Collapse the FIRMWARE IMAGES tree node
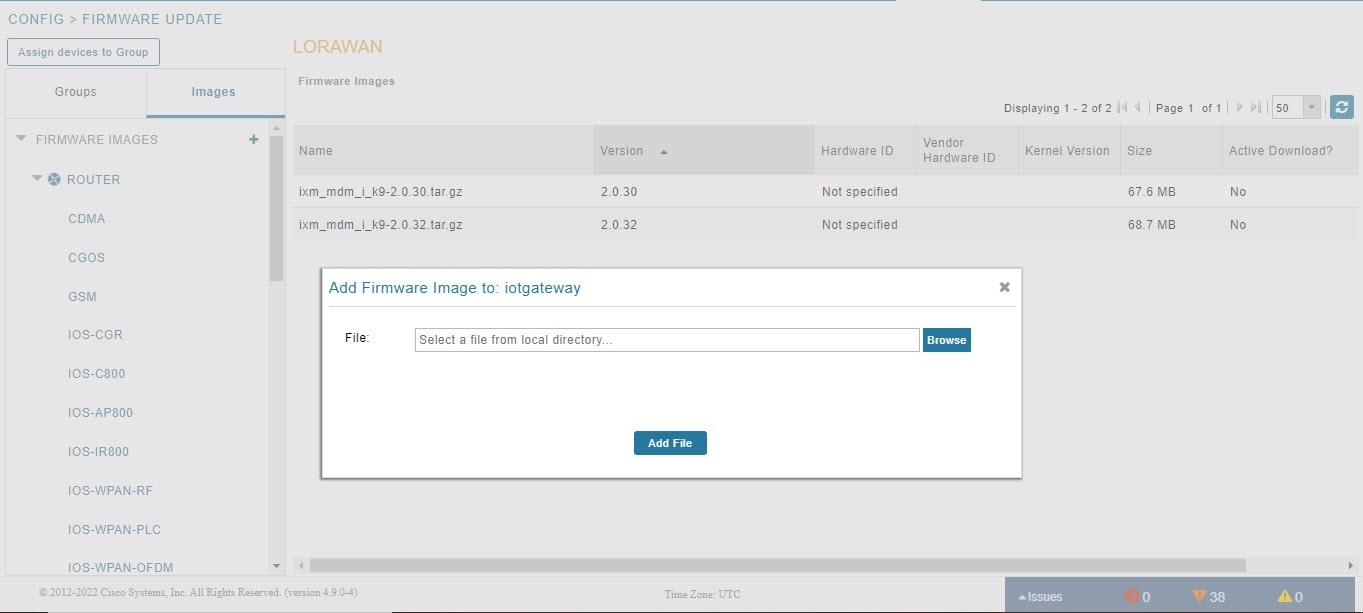 pos(22,140)
